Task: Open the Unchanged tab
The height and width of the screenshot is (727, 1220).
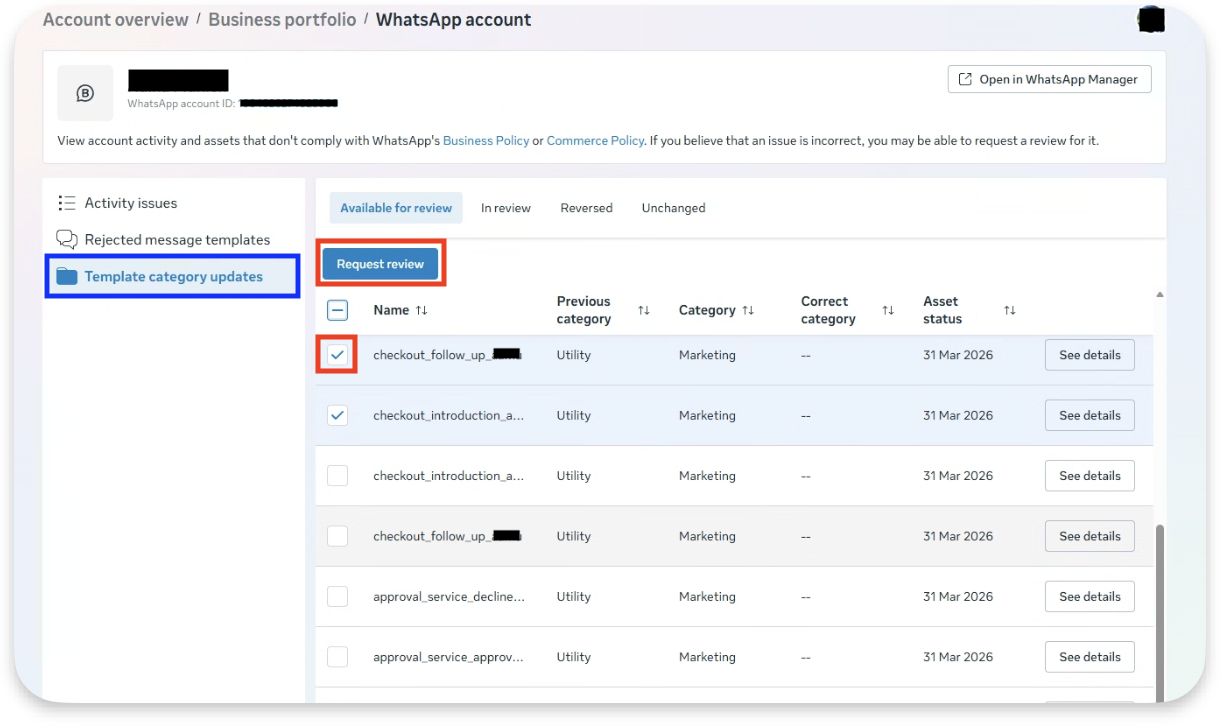Action: [x=673, y=208]
